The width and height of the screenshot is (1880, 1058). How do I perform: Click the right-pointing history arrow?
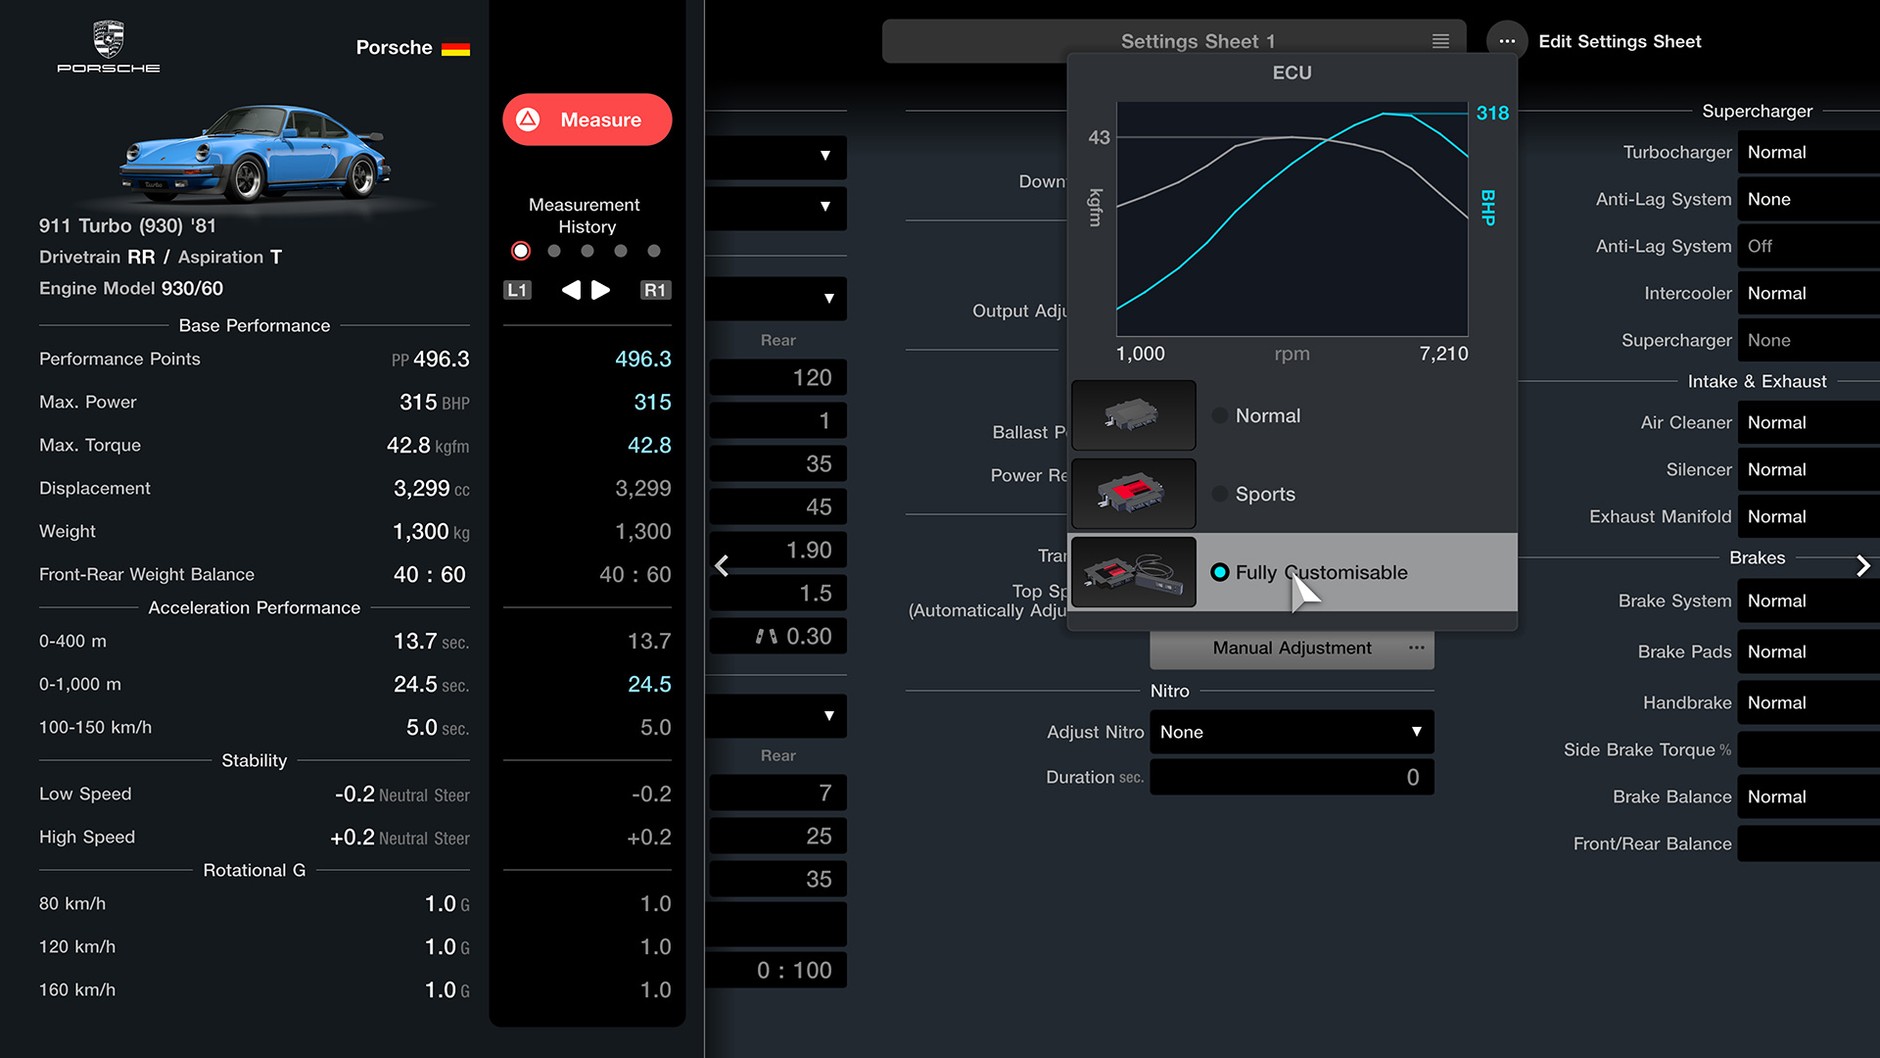pos(601,290)
